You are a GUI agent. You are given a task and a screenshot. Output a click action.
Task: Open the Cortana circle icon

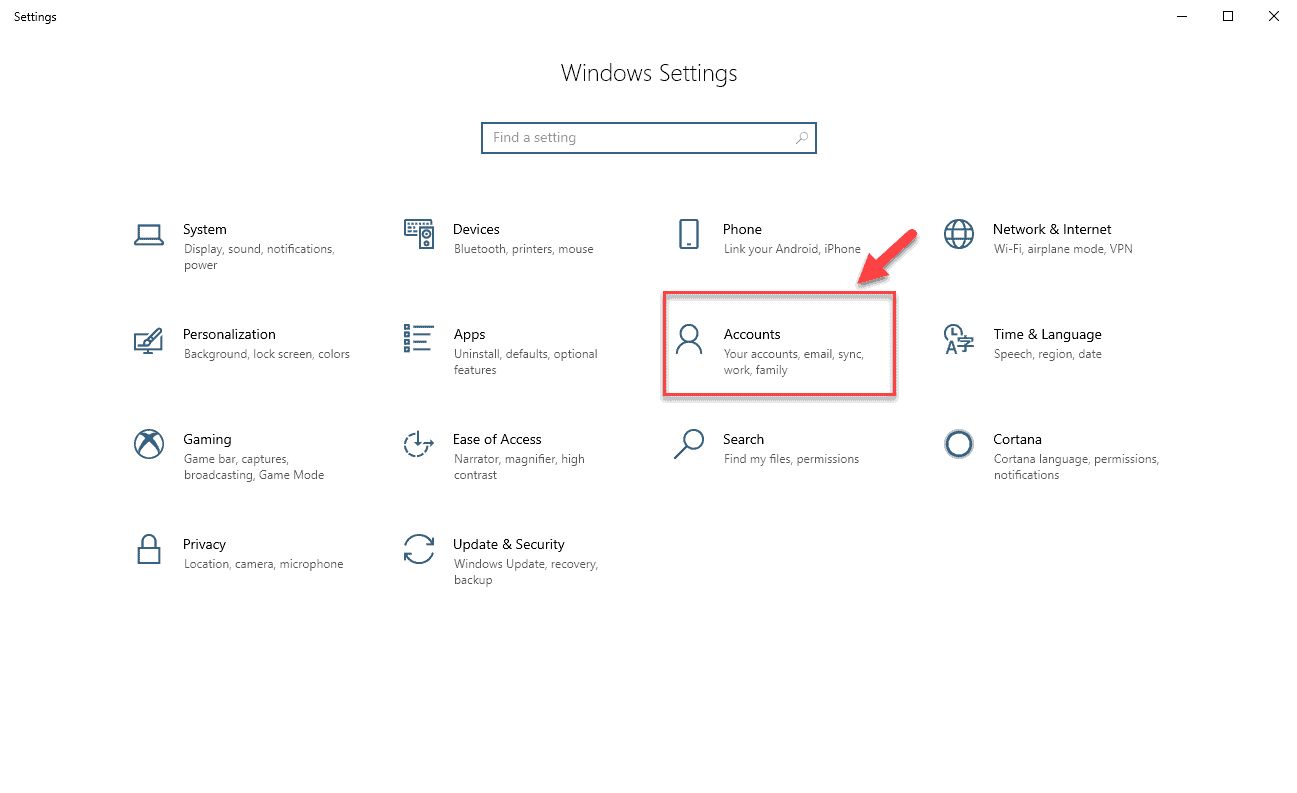(959, 444)
